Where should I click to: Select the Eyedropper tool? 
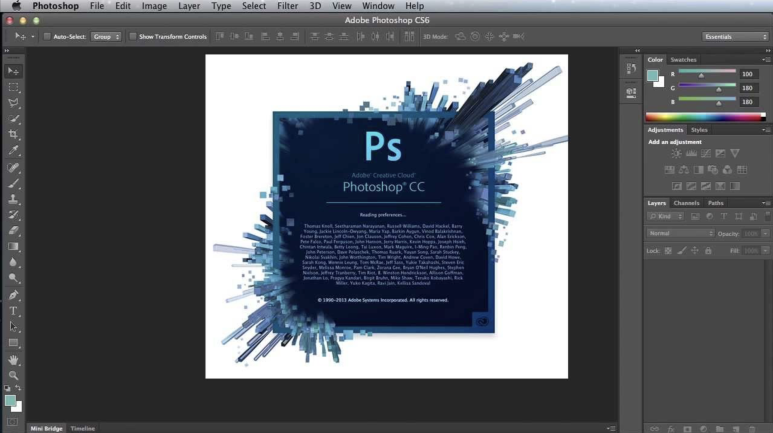click(x=13, y=150)
